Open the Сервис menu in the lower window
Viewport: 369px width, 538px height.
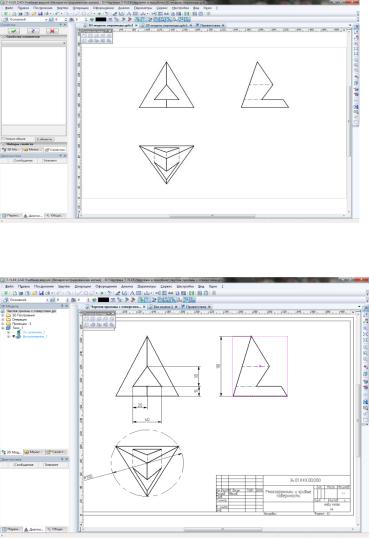coord(166,286)
